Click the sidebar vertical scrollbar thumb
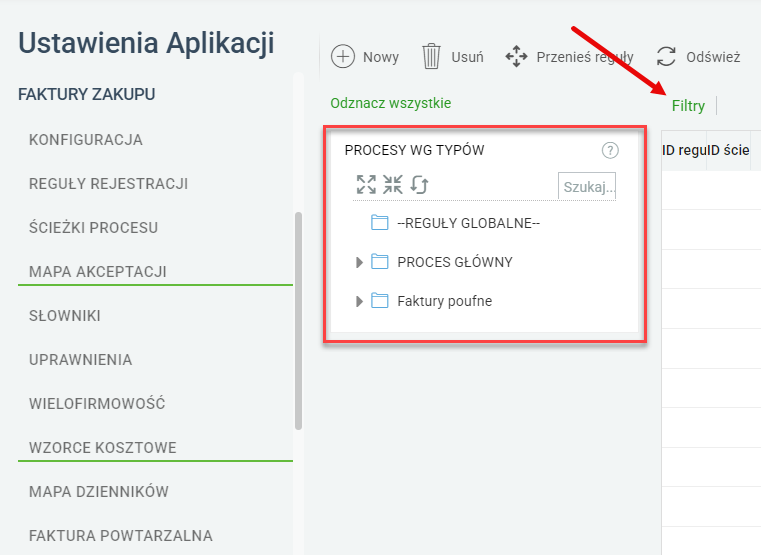This screenshot has width=761, height=555. 298,321
